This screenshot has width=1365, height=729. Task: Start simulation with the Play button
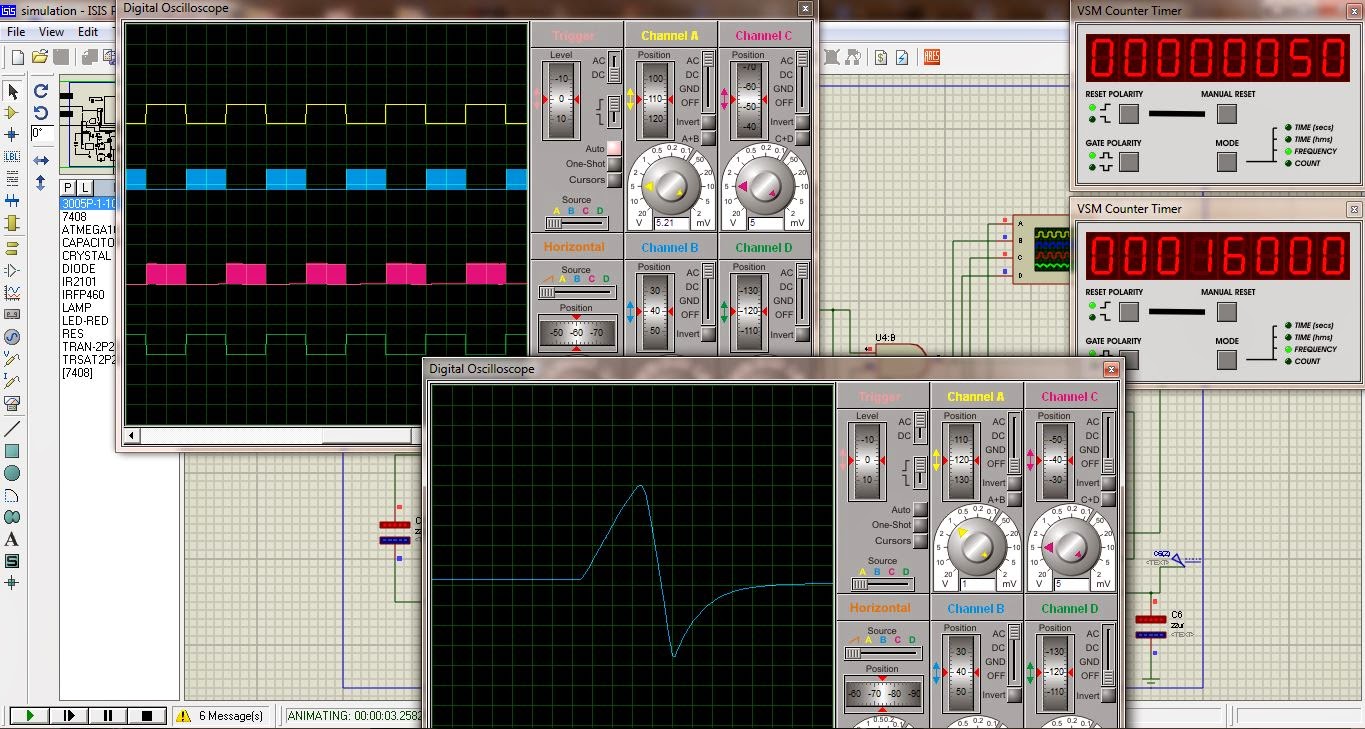point(30,715)
